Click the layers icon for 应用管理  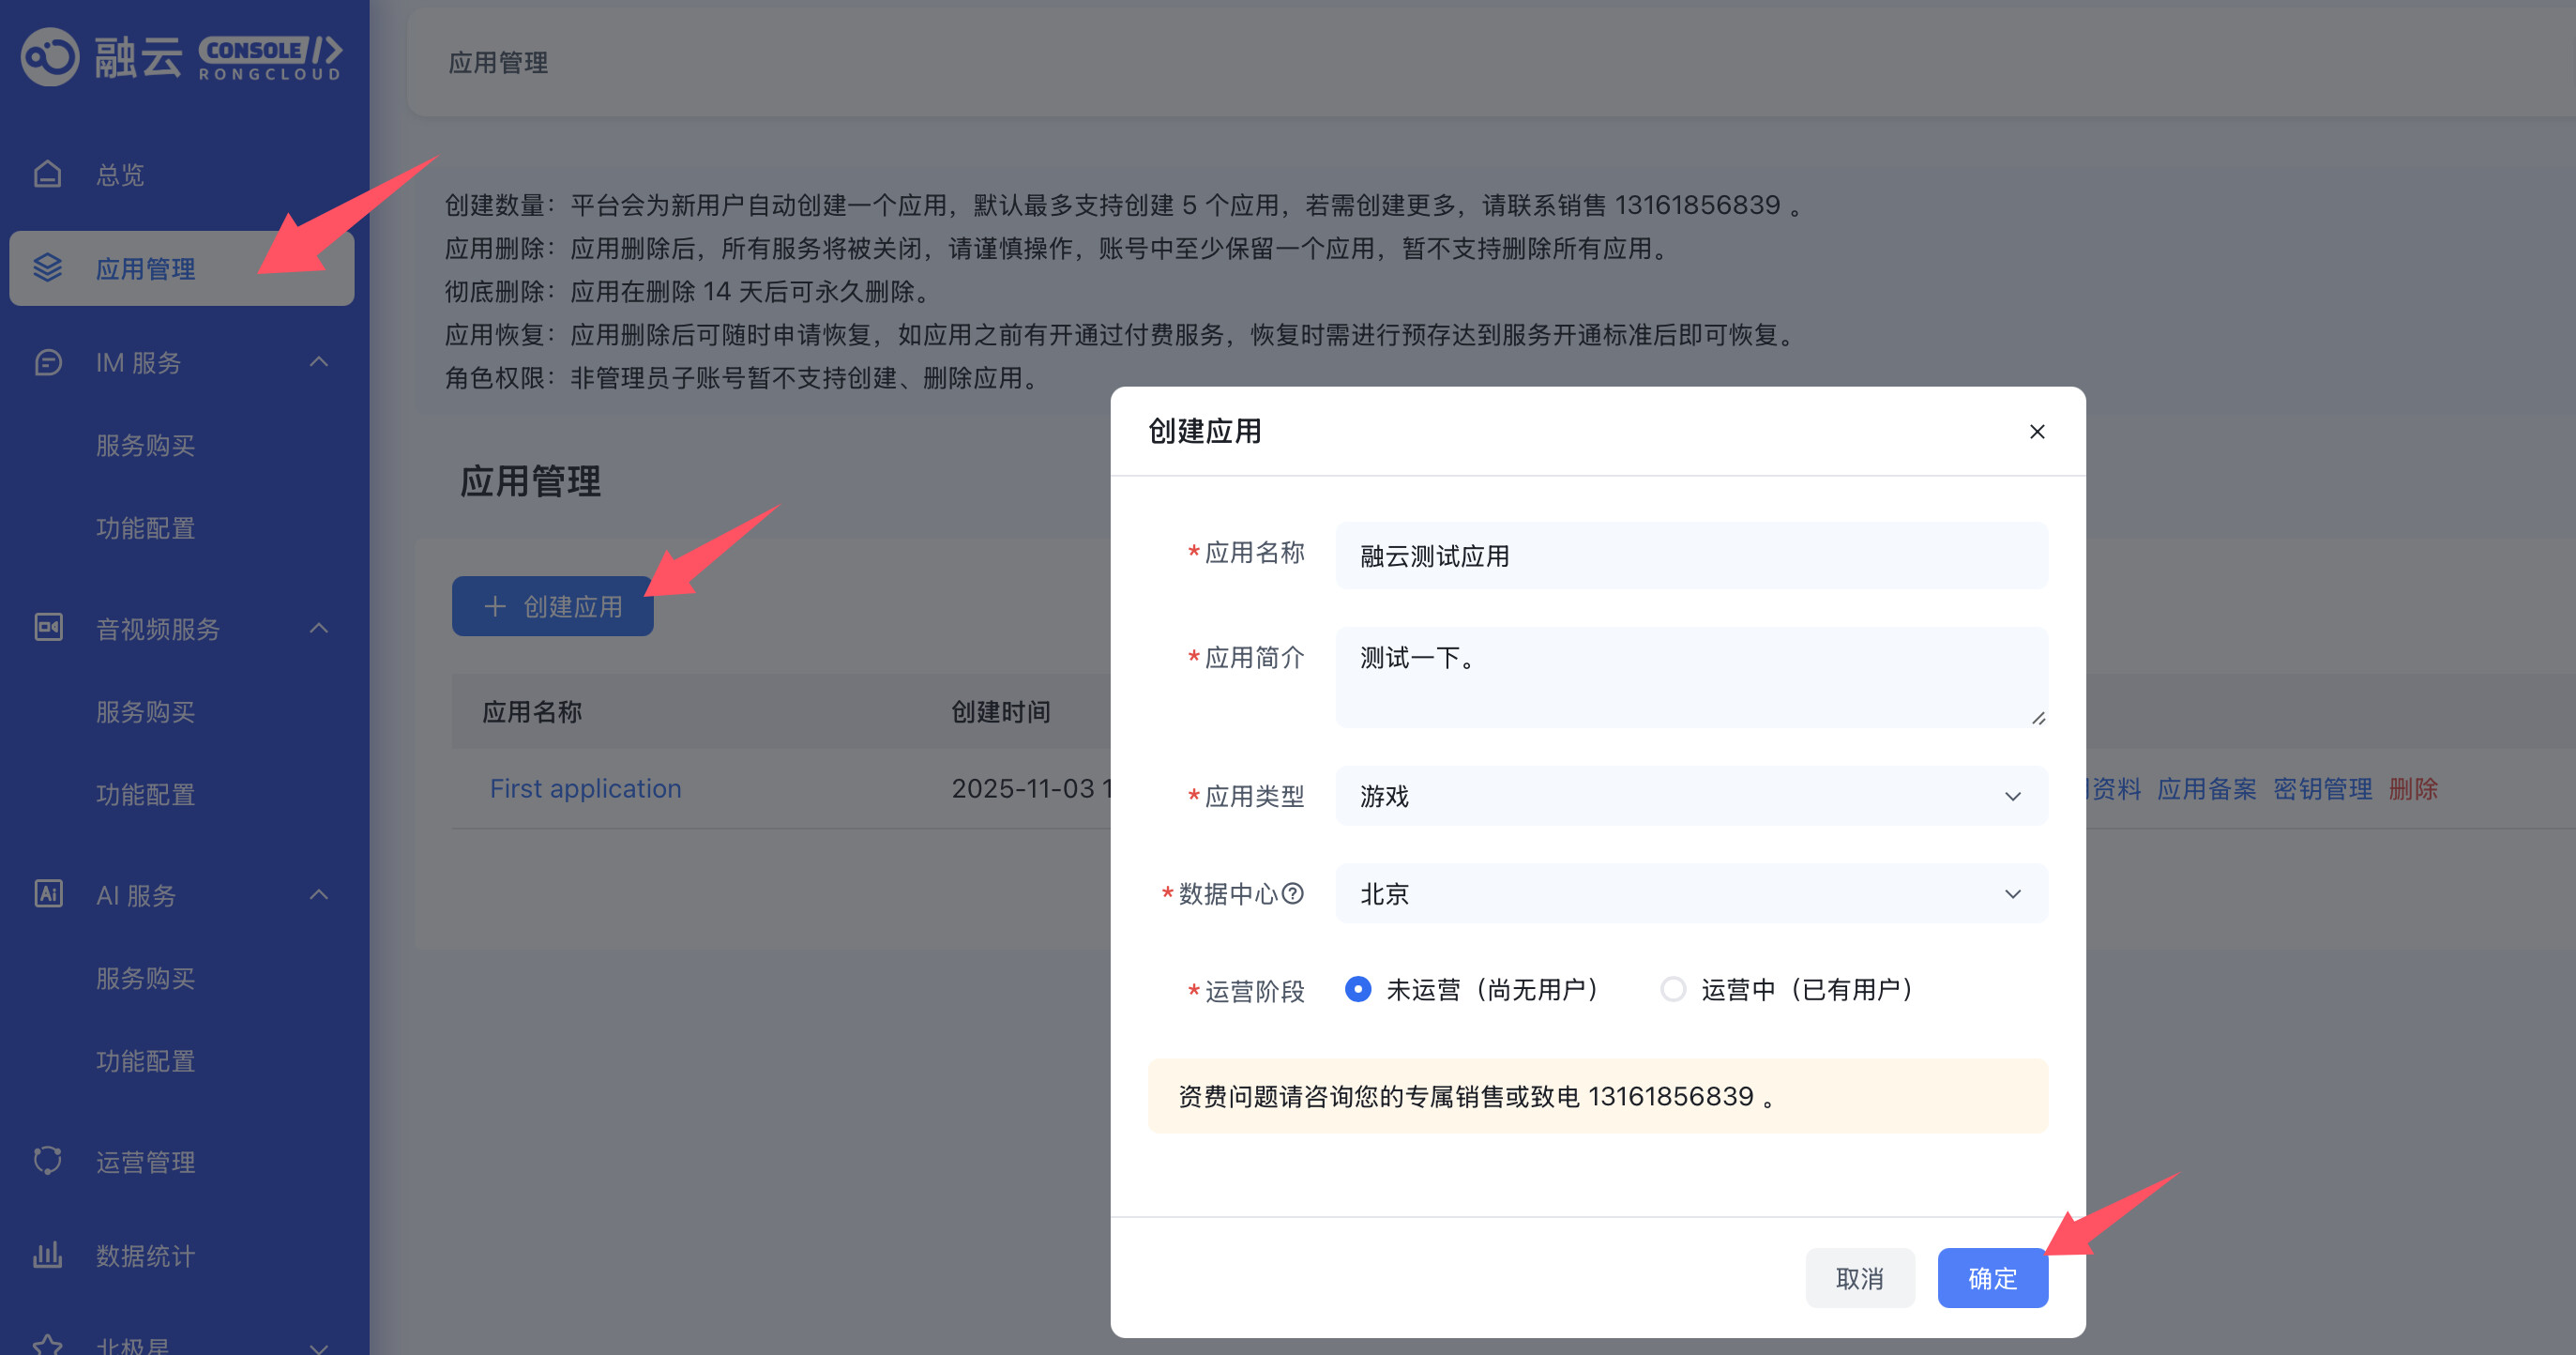(47, 268)
